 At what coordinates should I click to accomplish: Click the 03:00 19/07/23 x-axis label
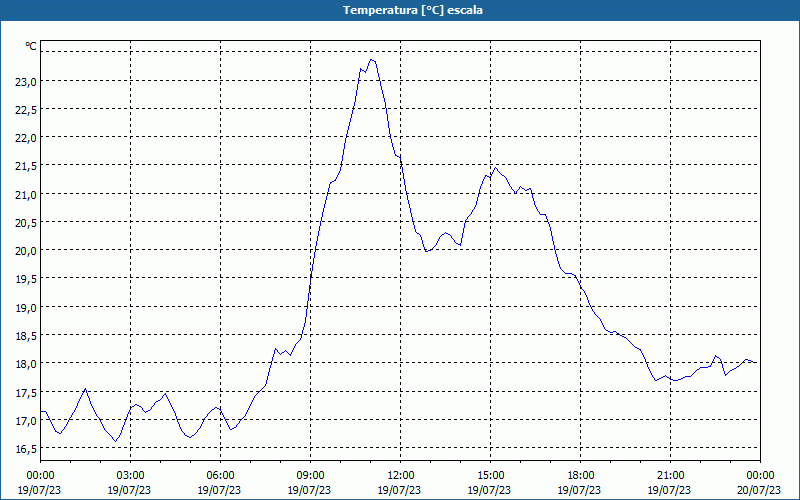tap(130, 483)
